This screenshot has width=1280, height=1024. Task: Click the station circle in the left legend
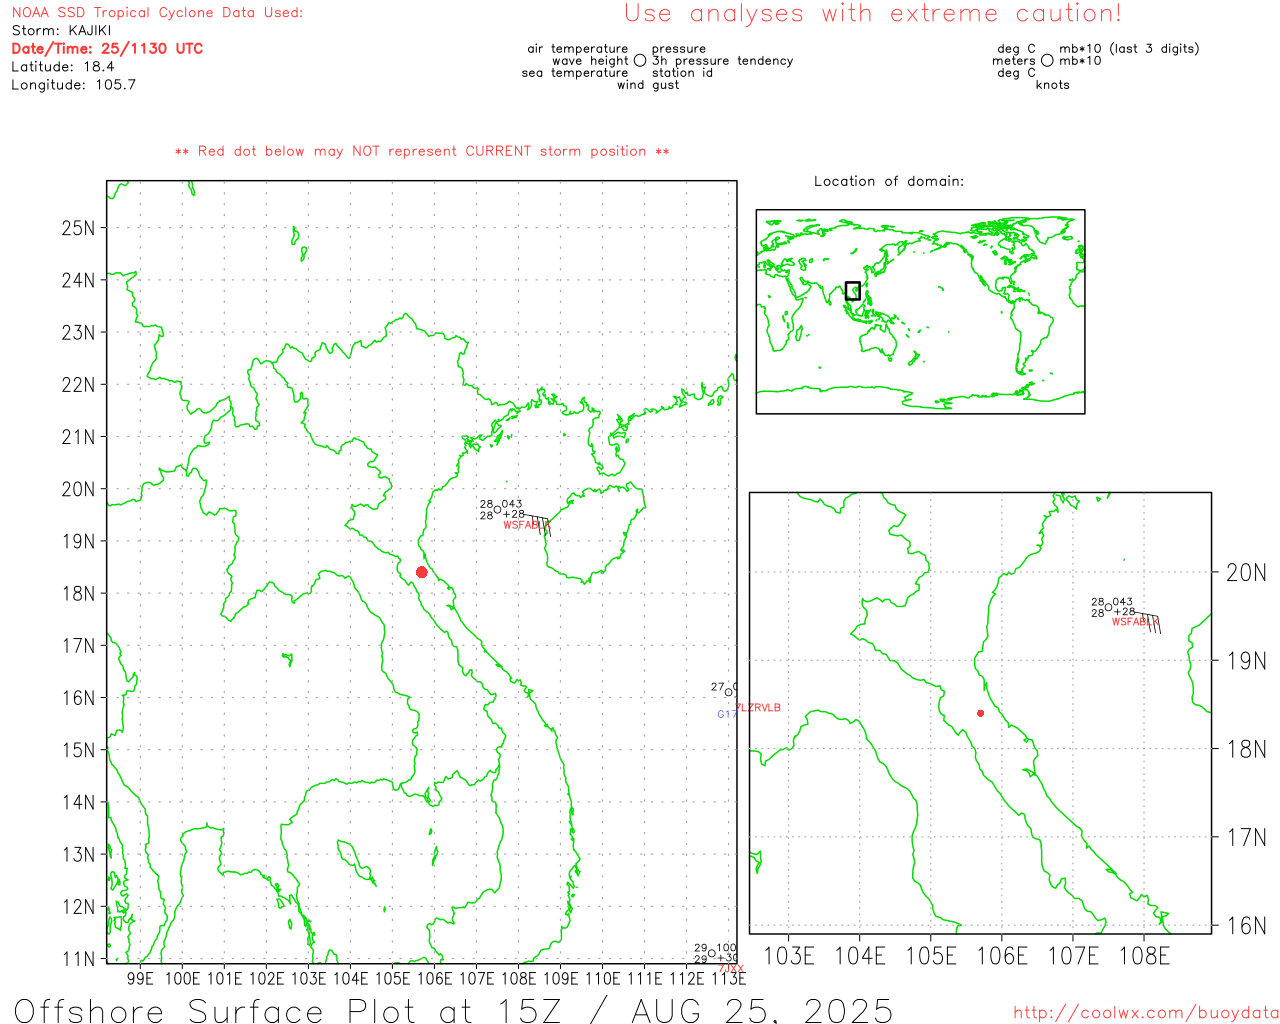pyautogui.click(x=640, y=61)
